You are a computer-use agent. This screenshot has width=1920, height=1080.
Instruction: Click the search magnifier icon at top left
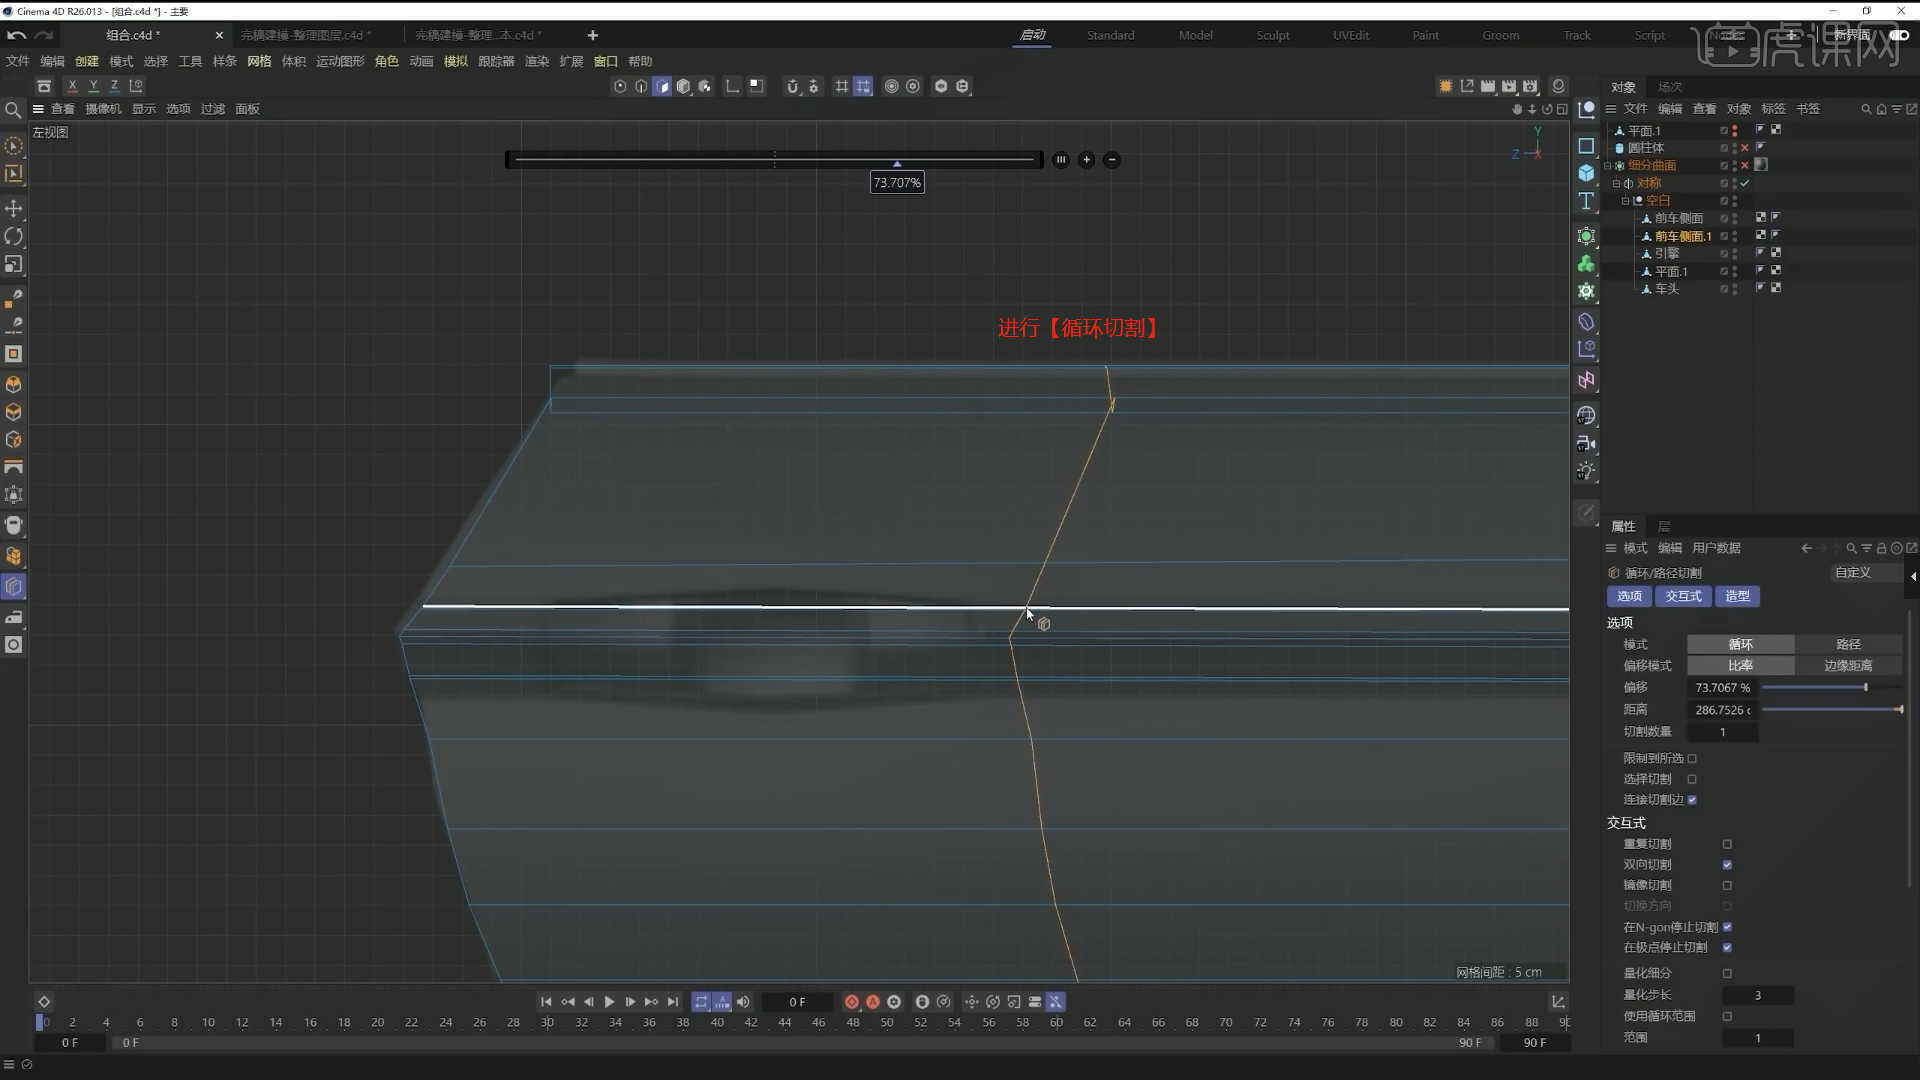13,110
